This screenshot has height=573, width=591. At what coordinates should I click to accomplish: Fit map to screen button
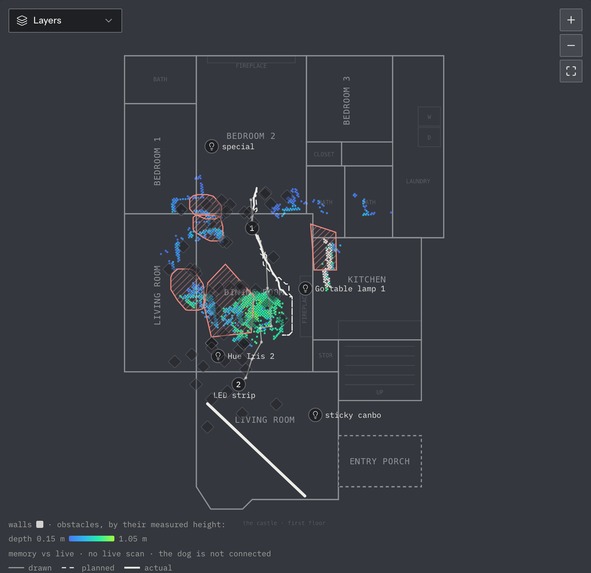pos(571,71)
